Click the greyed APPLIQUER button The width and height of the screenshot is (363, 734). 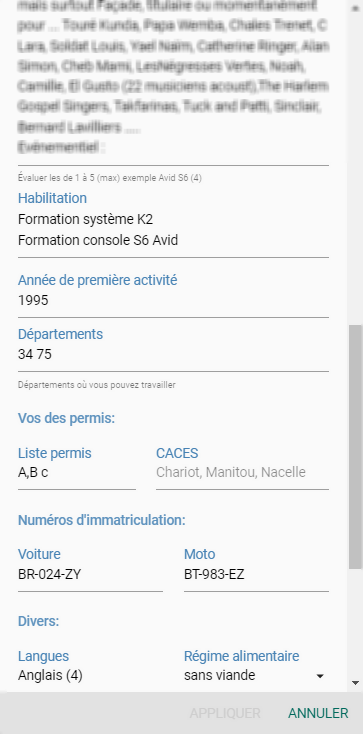(x=225, y=713)
